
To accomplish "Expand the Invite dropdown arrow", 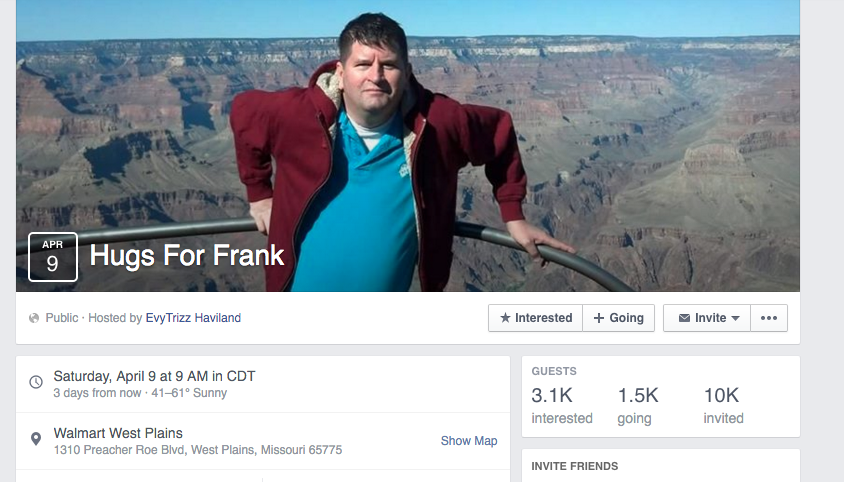I will click(736, 318).
